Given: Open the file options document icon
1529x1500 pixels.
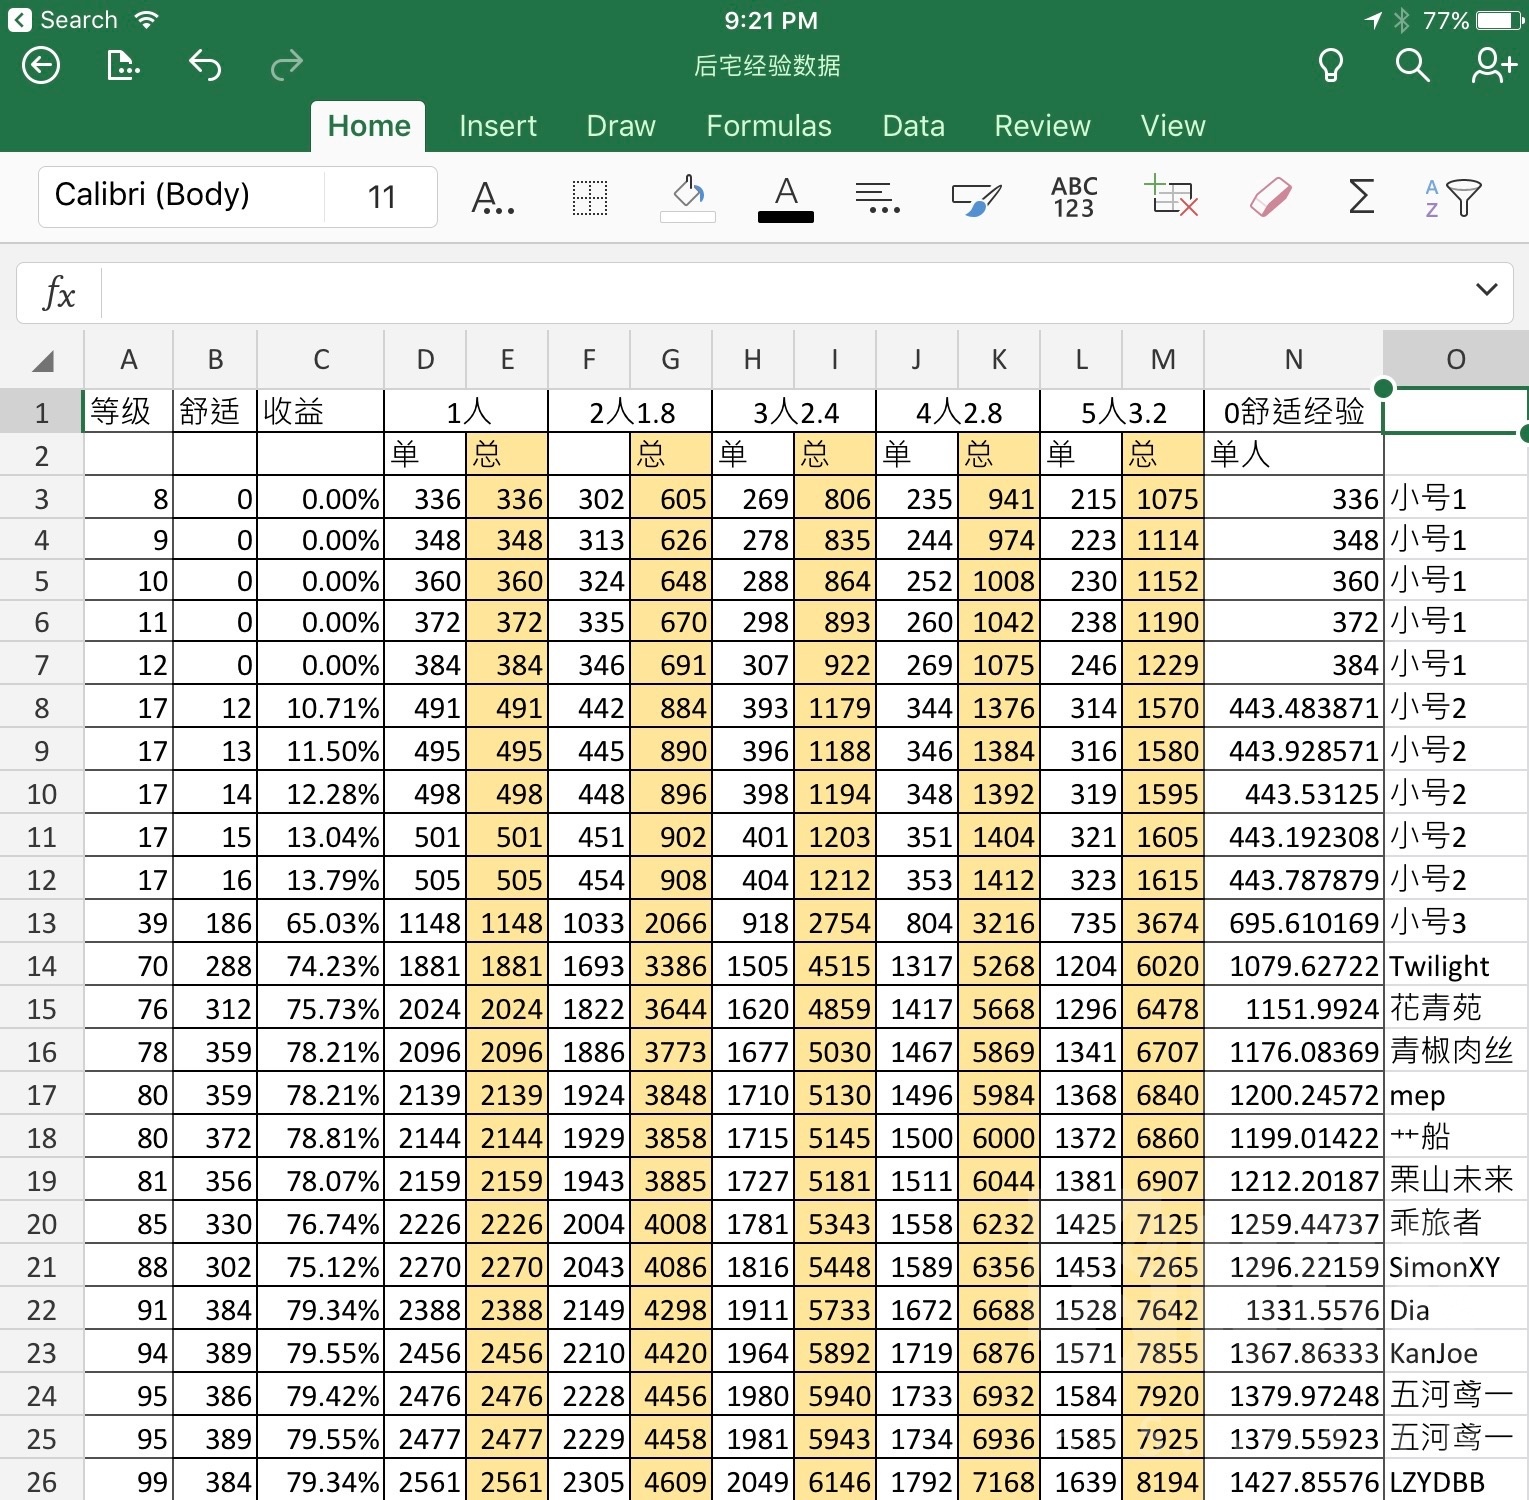Looking at the screenshot, I should (x=122, y=66).
